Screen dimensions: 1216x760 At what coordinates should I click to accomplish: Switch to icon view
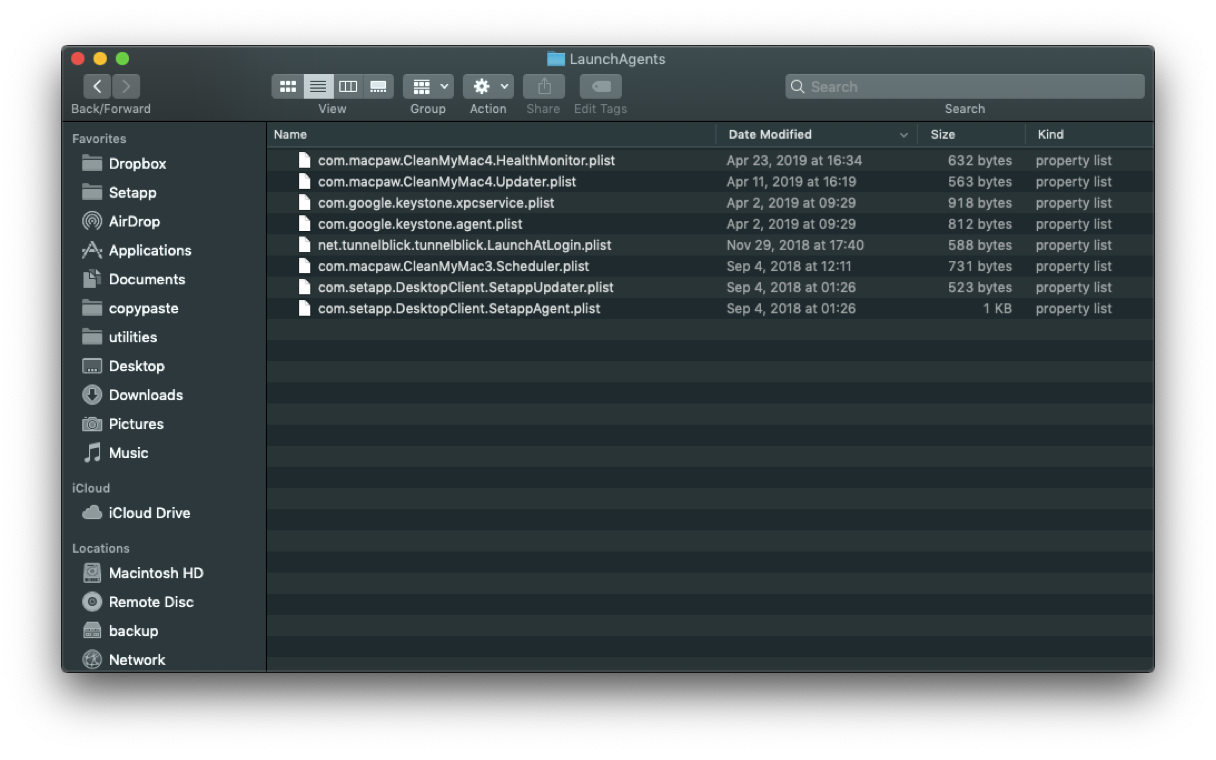pos(288,87)
